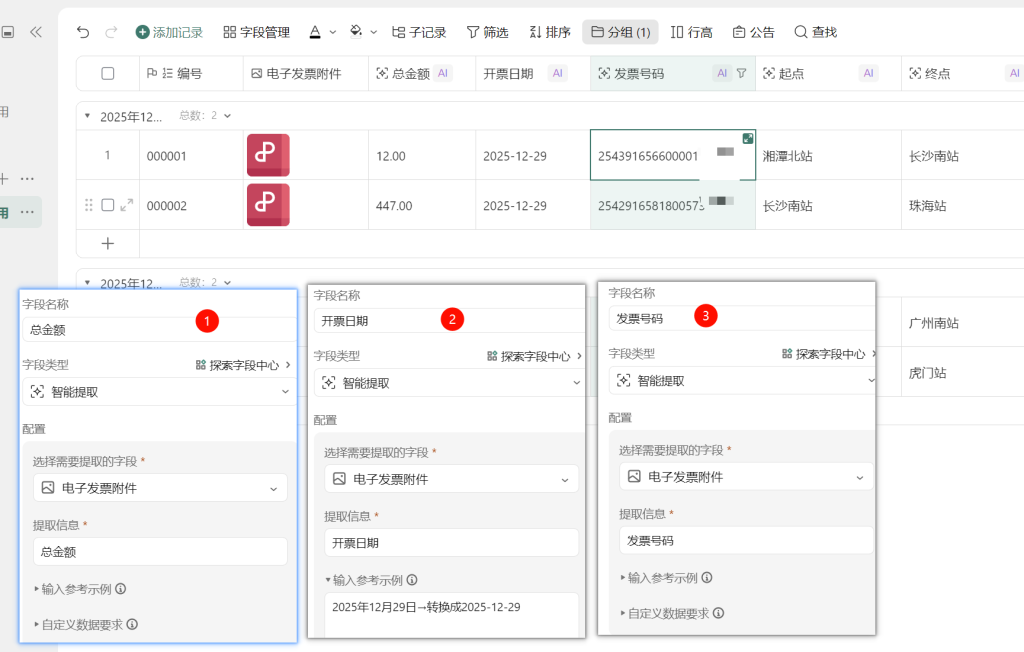
Task: Open 智能提取 type dropdown in panel 1
Action: coord(160,391)
